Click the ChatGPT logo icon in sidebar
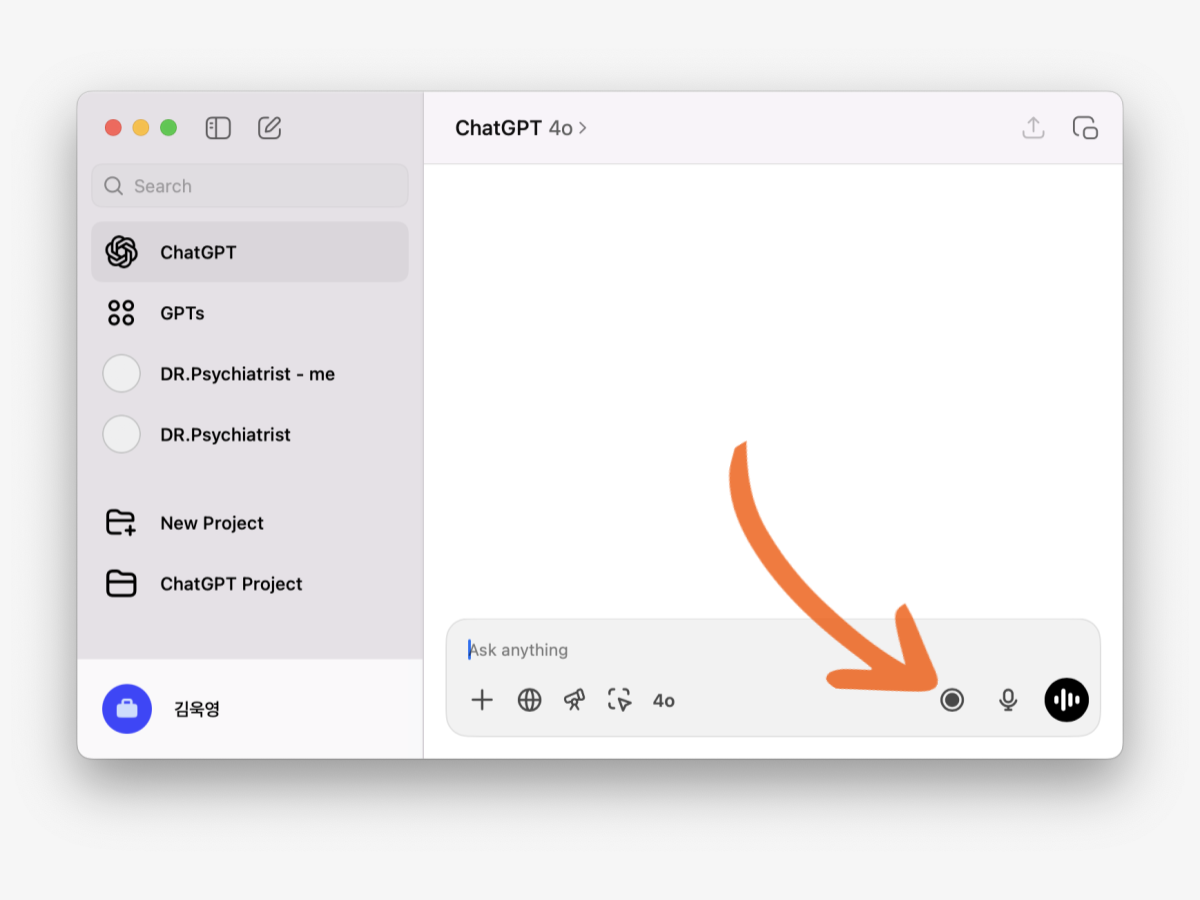The width and height of the screenshot is (1200, 900). tap(121, 252)
